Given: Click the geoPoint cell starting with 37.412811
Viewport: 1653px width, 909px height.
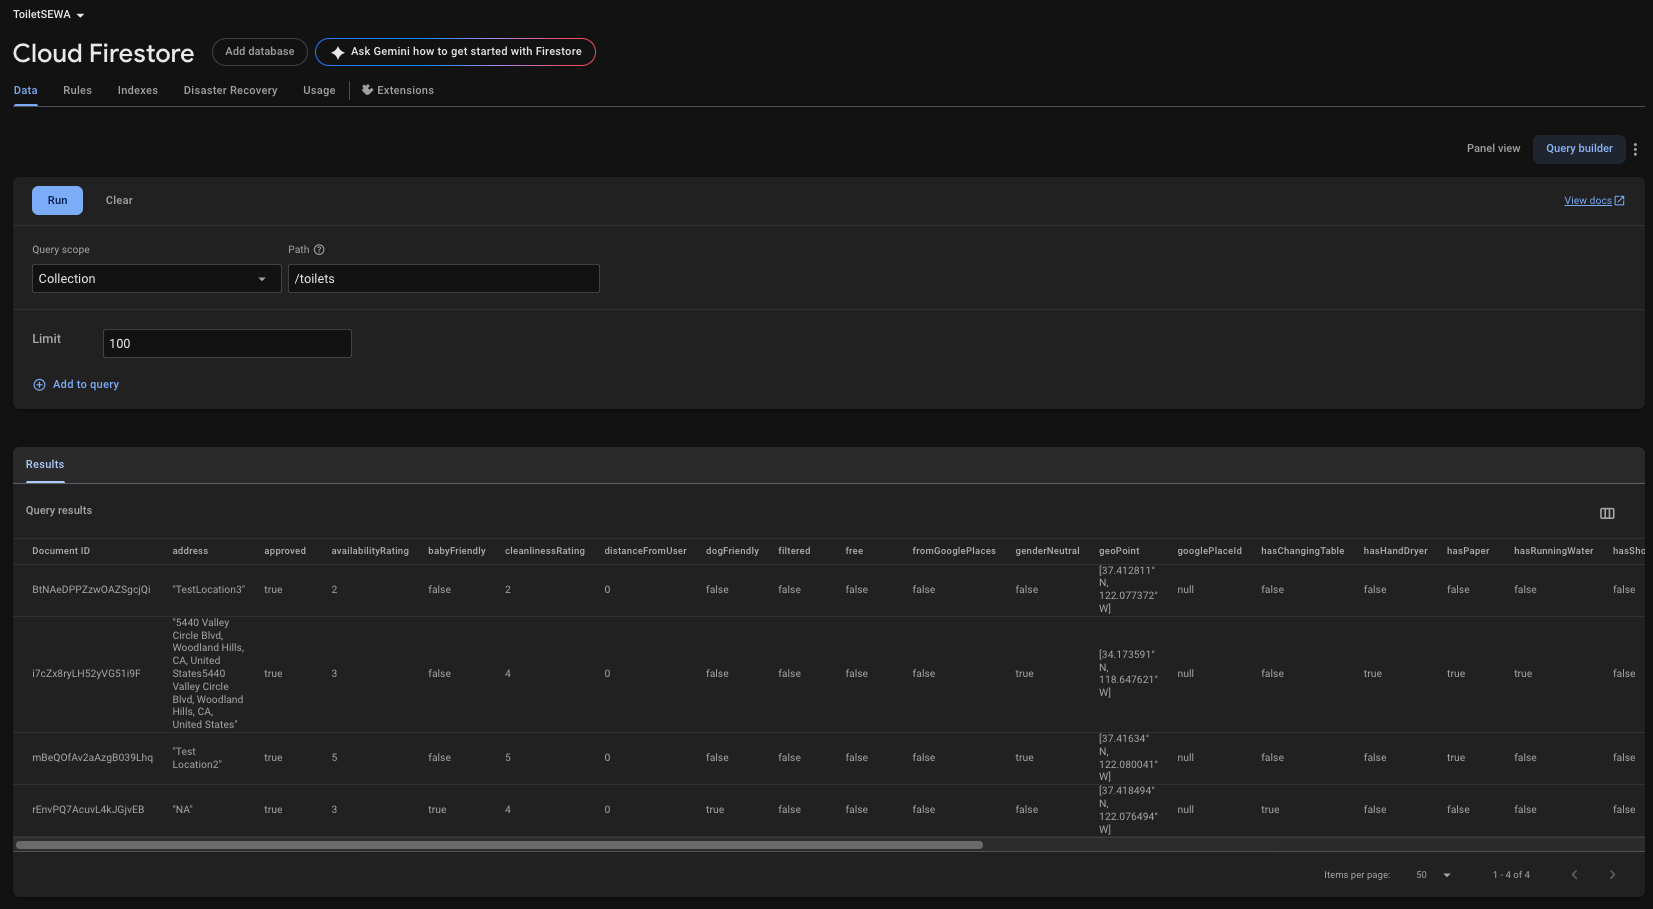Looking at the screenshot, I should [x=1128, y=590].
